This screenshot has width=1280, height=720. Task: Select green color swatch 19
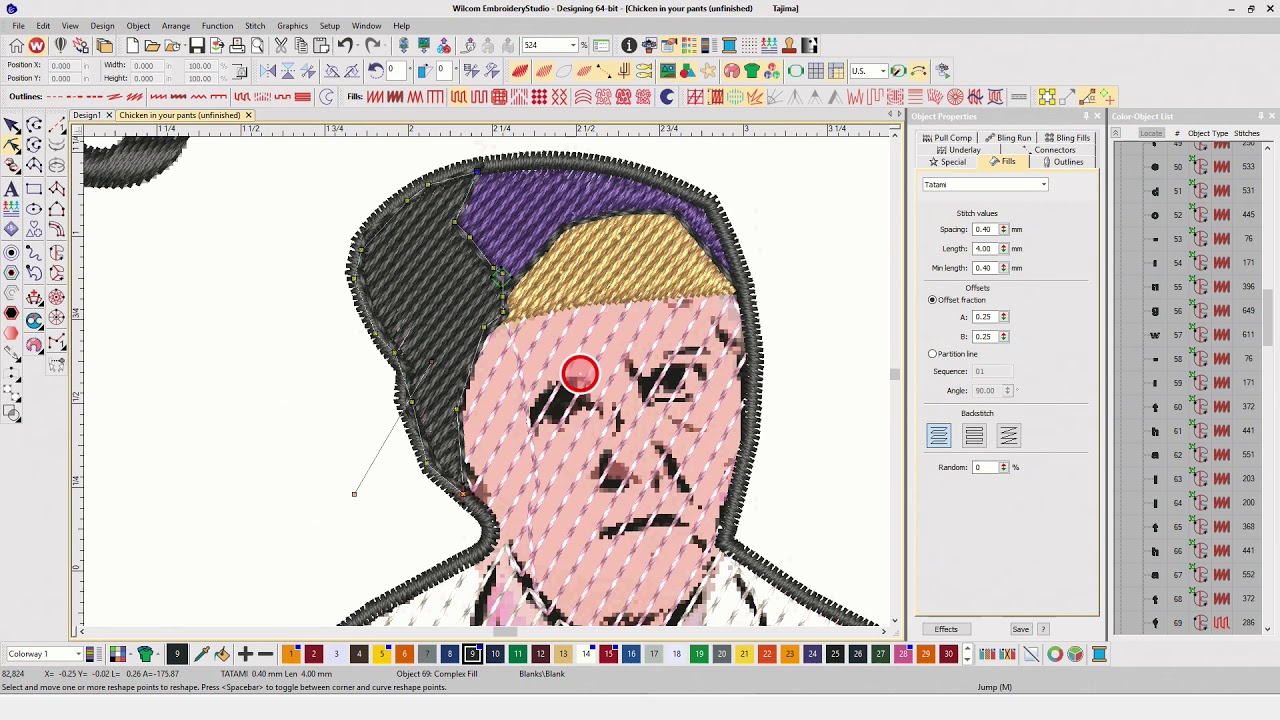pos(699,654)
